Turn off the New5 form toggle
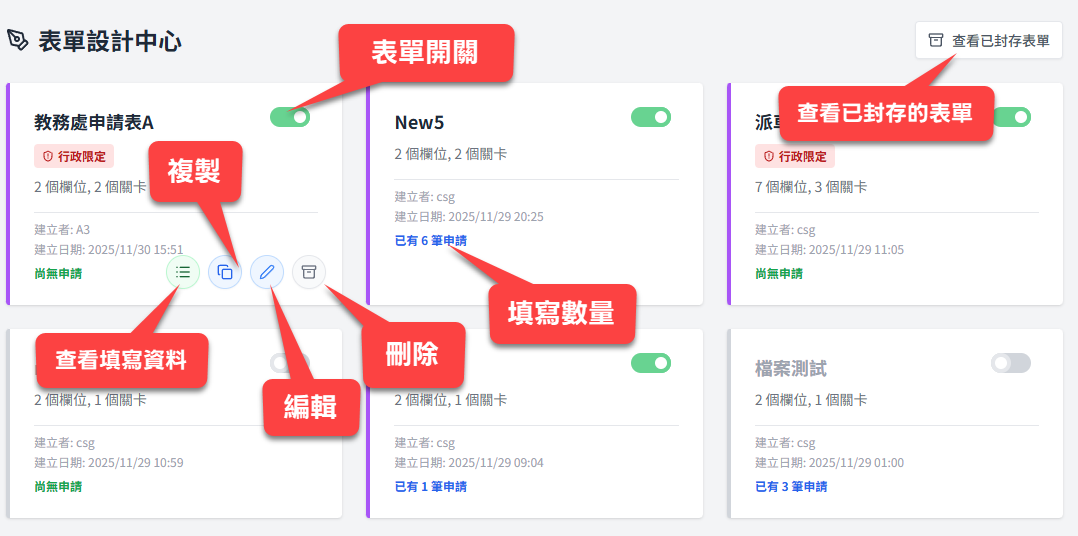 [x=651, y=117]
